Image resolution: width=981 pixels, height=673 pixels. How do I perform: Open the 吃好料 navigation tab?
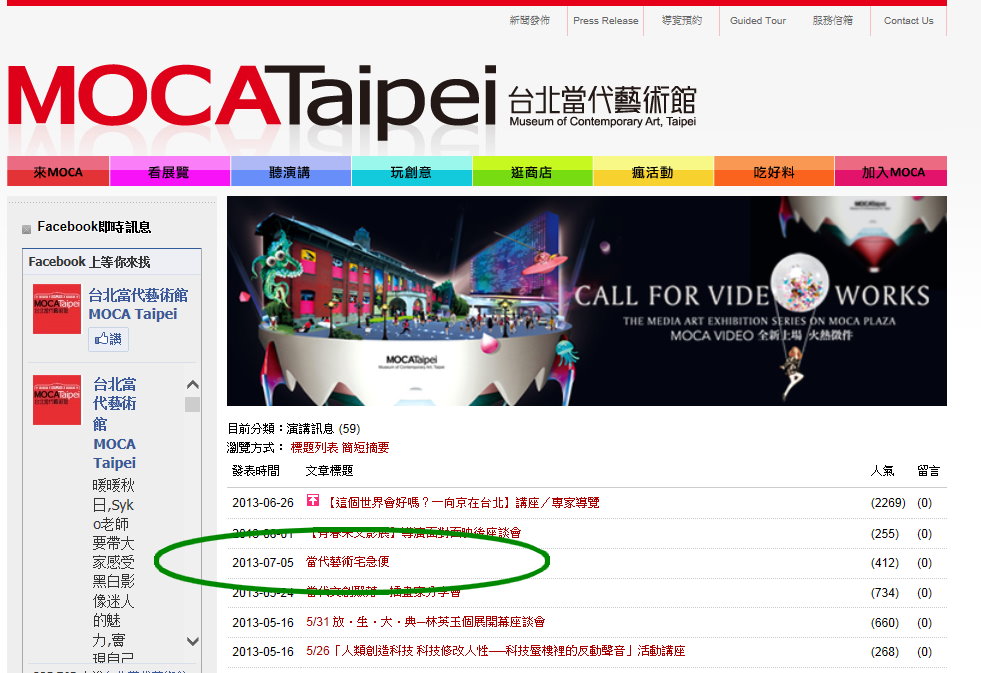pyautogui.click(x=774, y=171)
